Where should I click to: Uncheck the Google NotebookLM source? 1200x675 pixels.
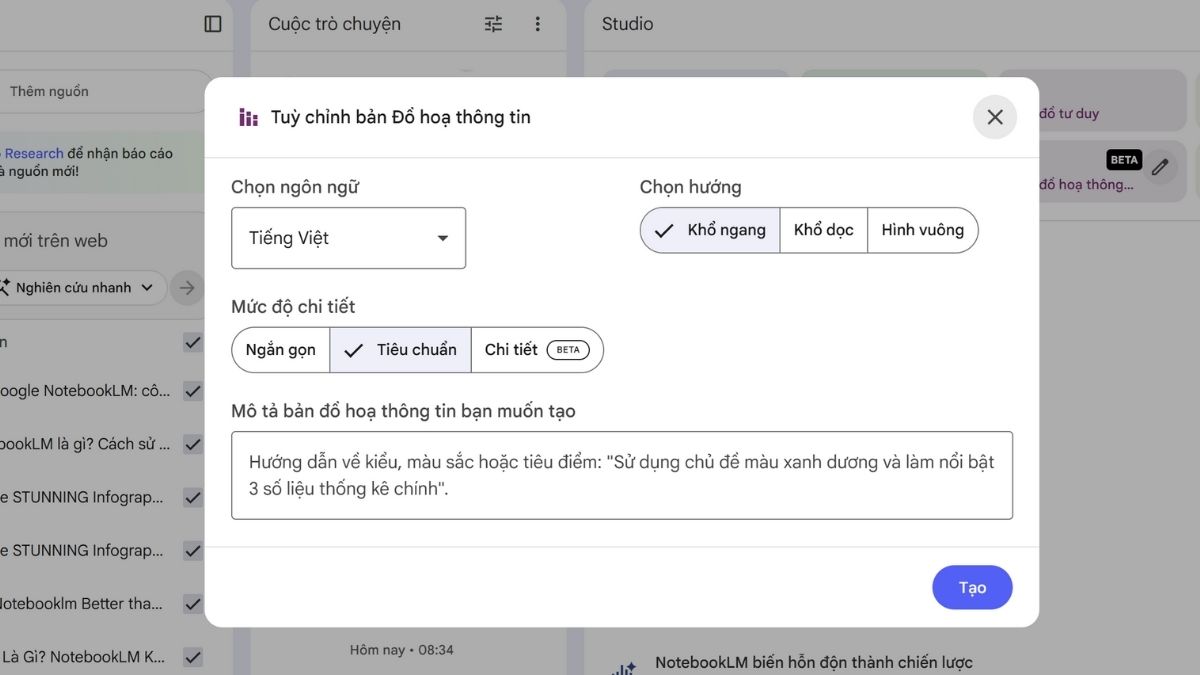[193, 390]
